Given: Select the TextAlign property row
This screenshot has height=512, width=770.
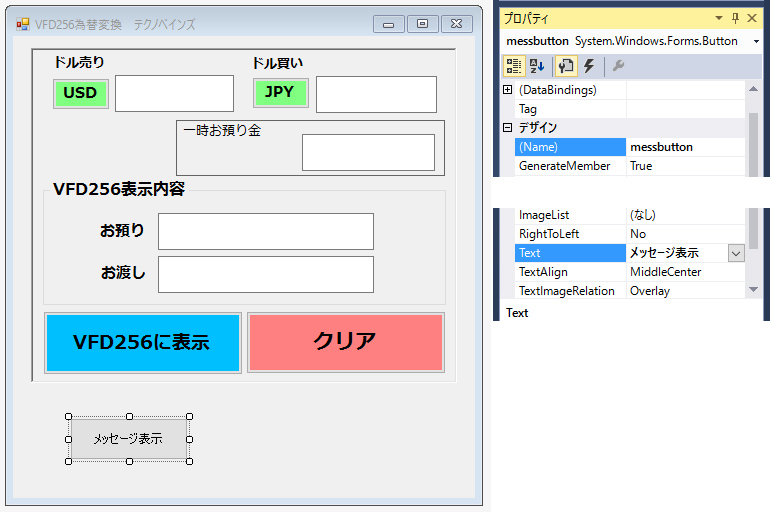Looking at the screenshot, I should coord(630,272).
